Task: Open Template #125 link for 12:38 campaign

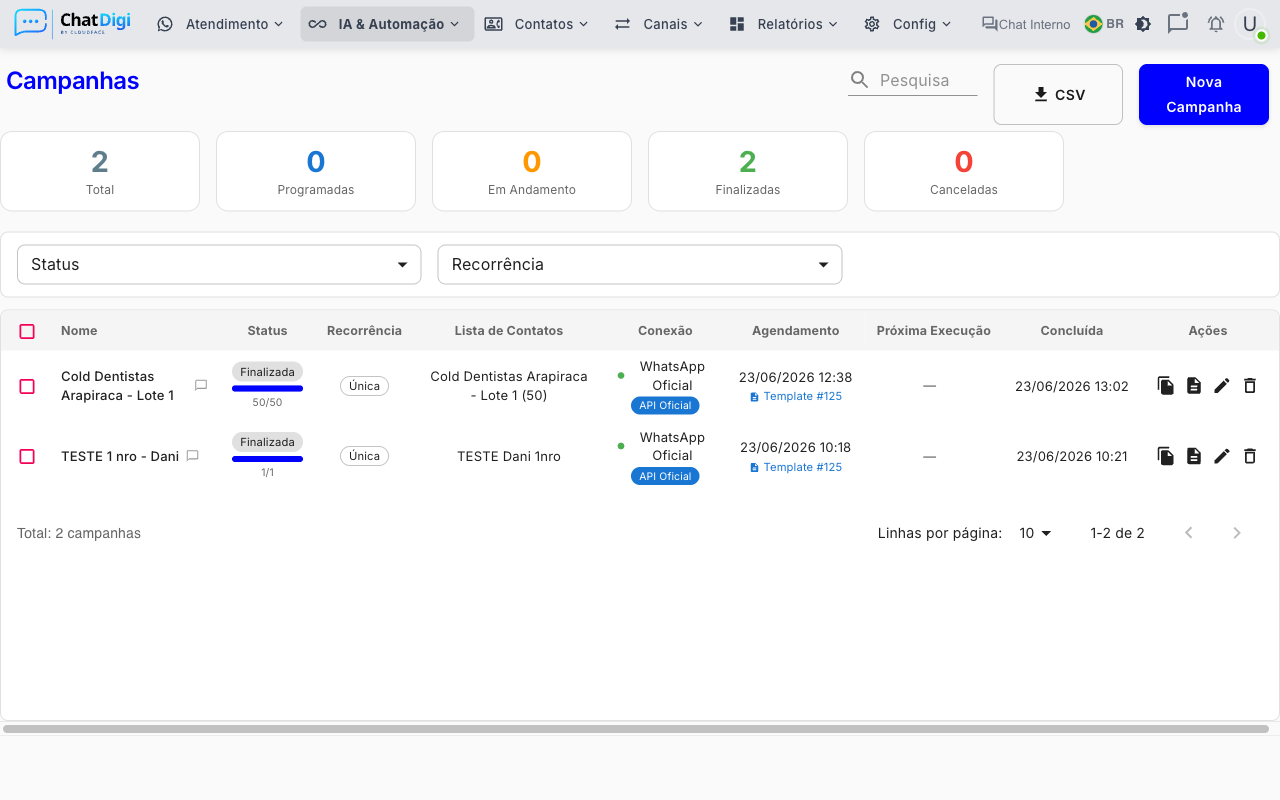Action: tap(796, 396)
